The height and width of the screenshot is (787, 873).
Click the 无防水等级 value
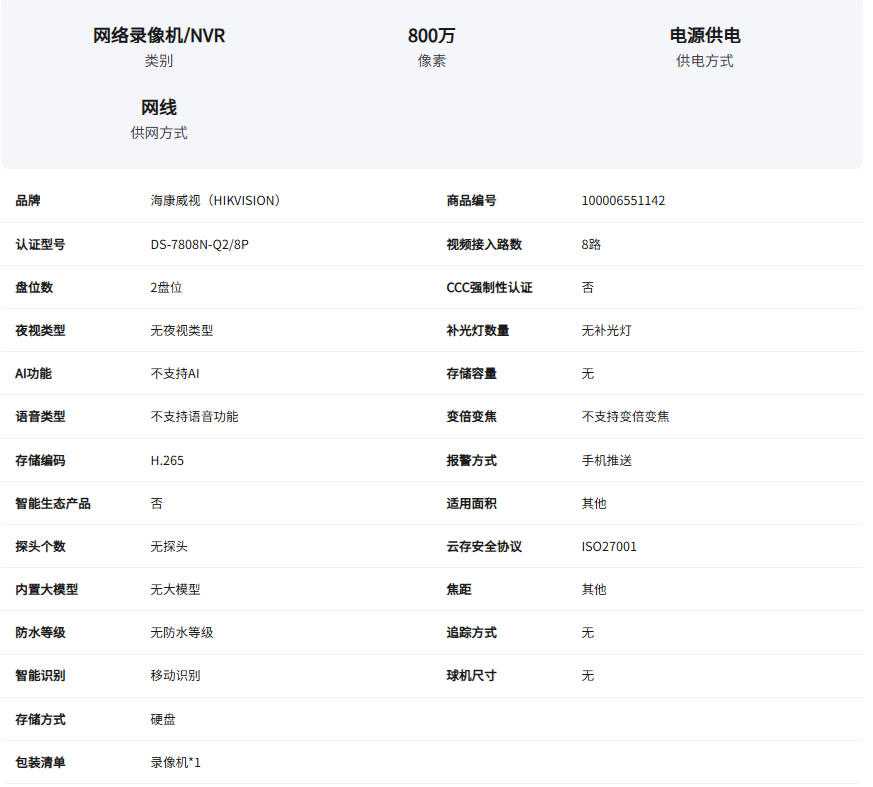tap(182, 632)
